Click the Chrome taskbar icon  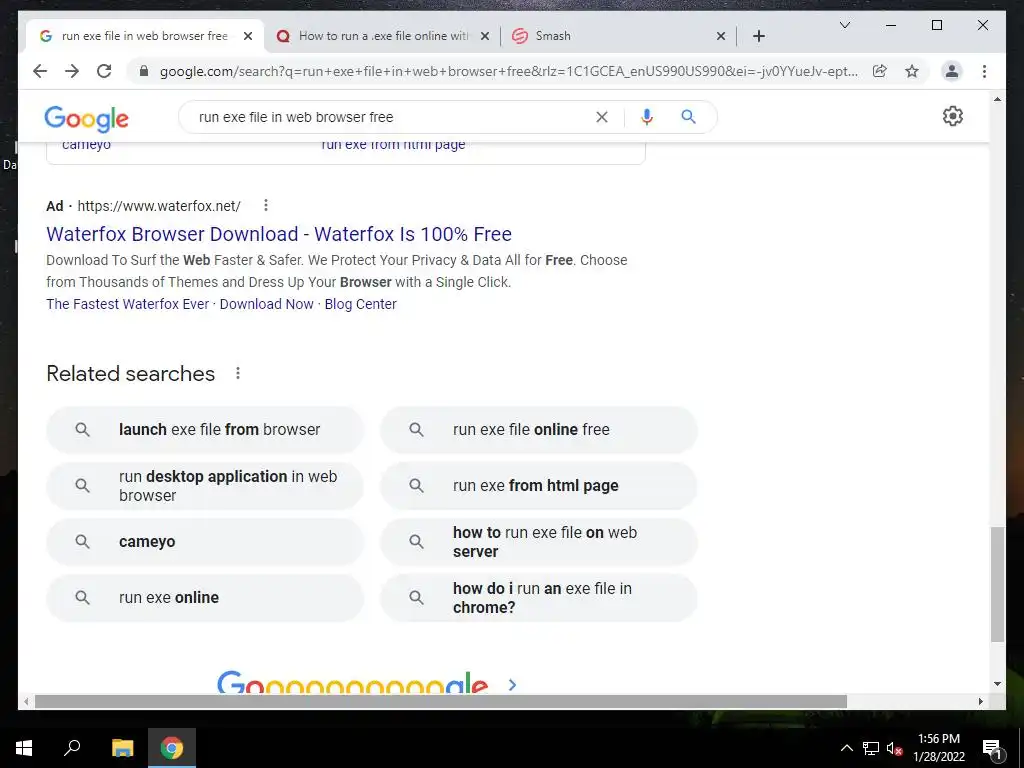[x=172, y=748]
